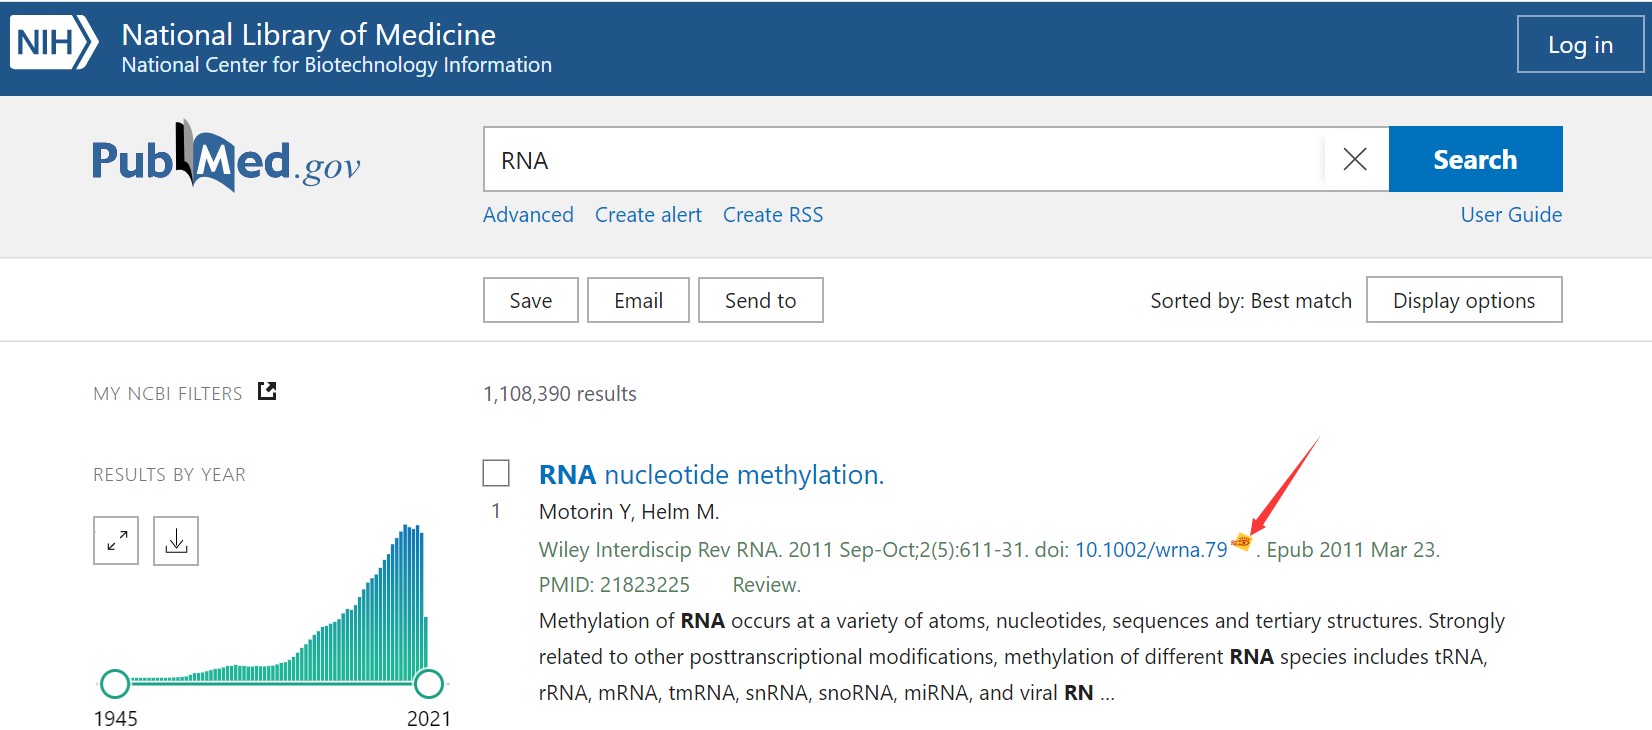Click National Library of Medicine header title
This screenshot has height=730, width=1652.
308,35
